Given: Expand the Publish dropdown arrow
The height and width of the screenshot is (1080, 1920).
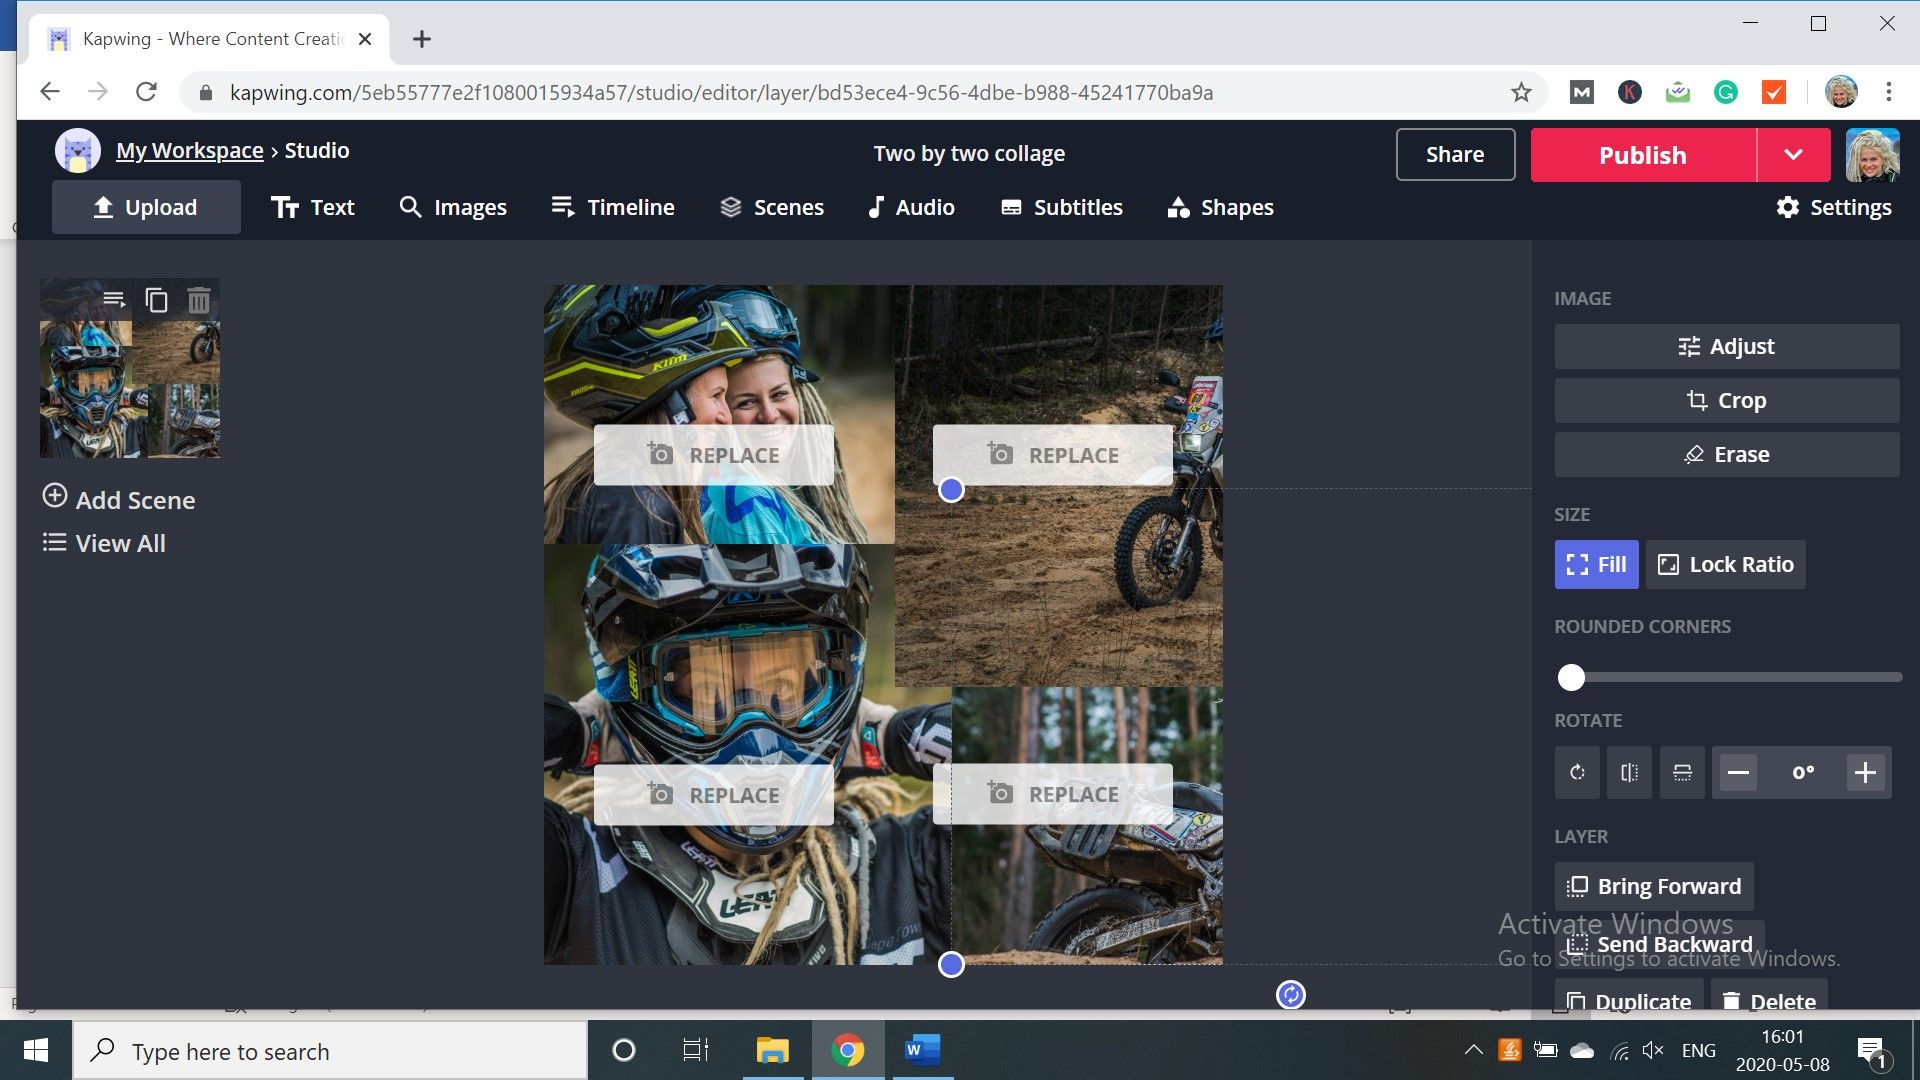Looking at the screenshot, I should (1793, 155).
